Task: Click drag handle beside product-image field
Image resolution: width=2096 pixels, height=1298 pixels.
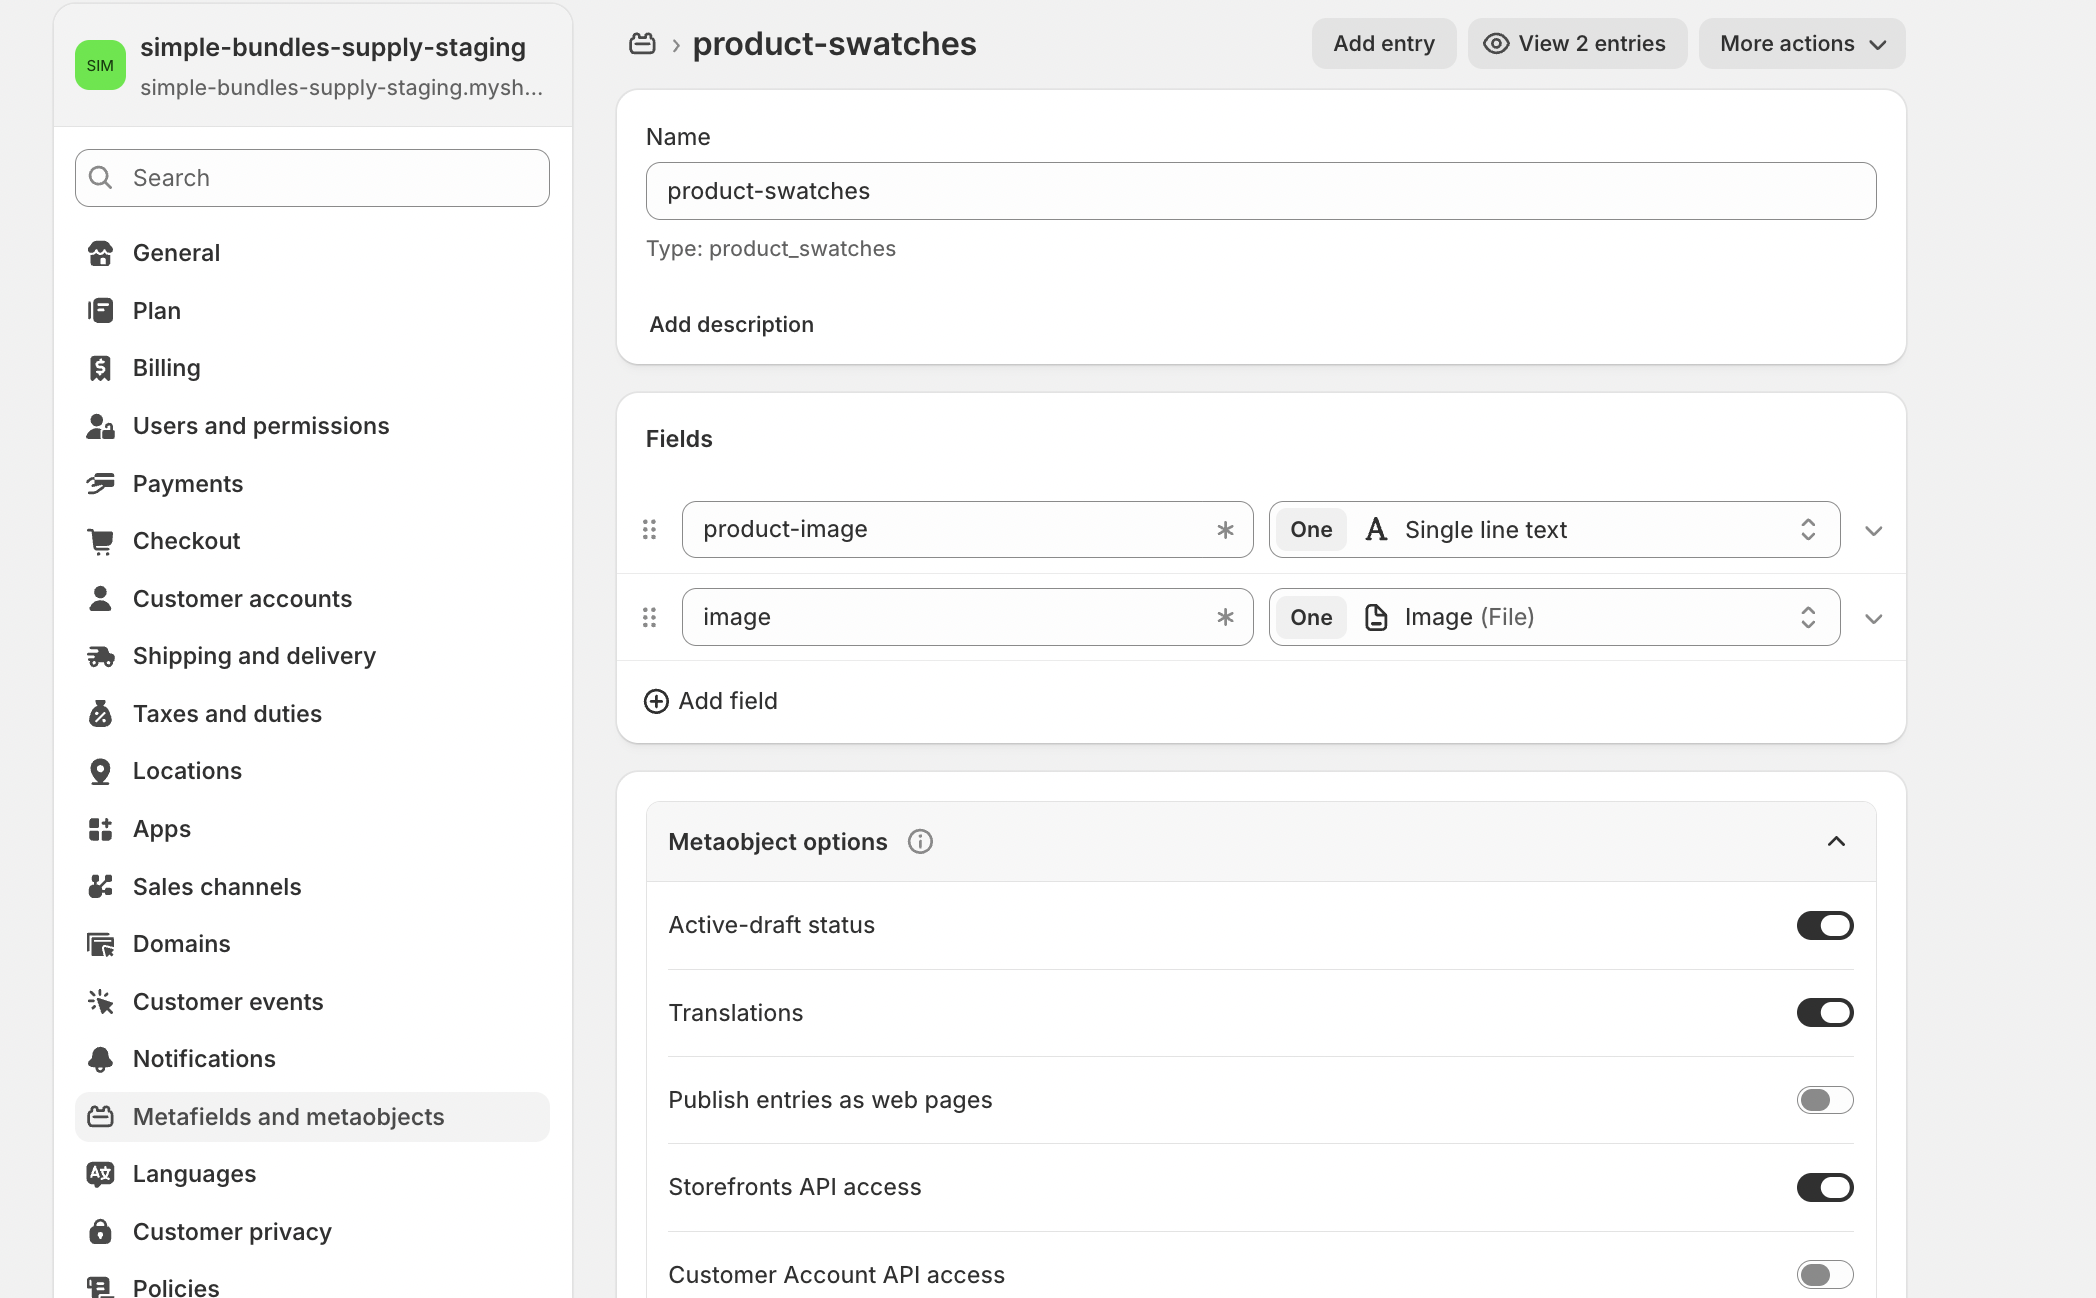Action: point(649,530)
